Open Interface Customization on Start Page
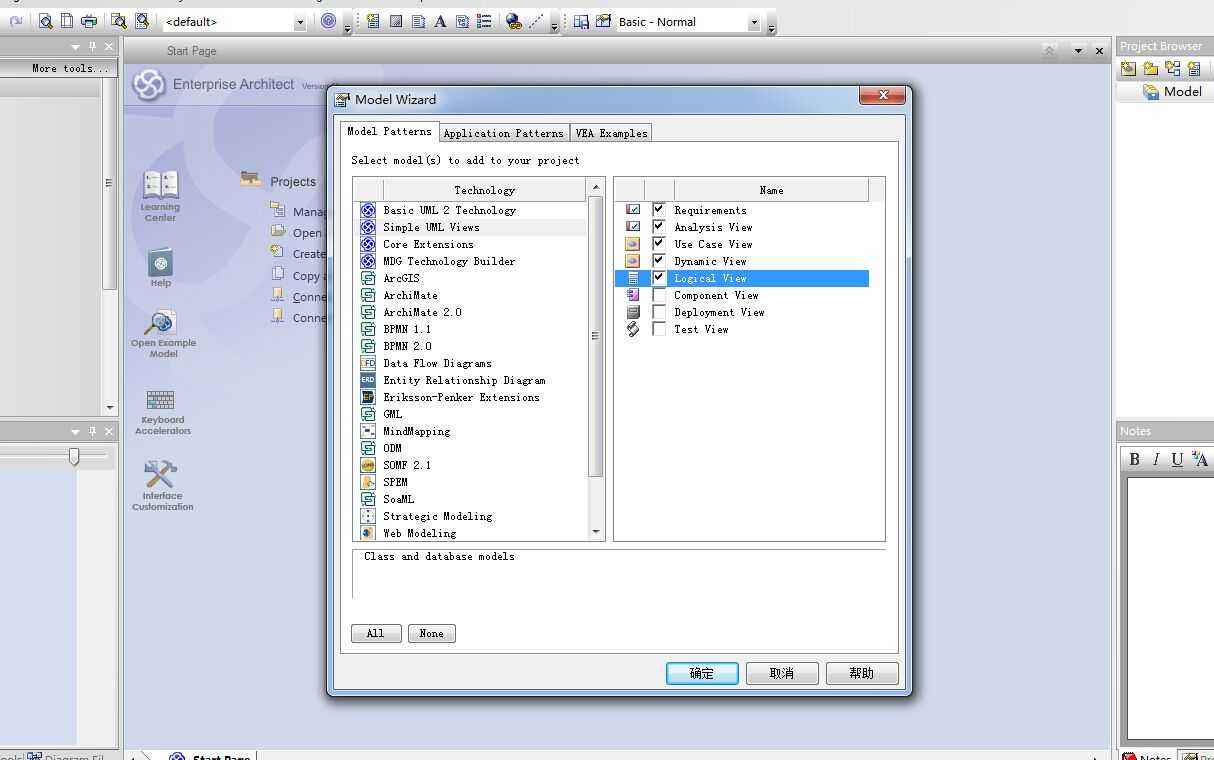The width and height of the screenshot is (1214, 760). [x=162, y=486]
